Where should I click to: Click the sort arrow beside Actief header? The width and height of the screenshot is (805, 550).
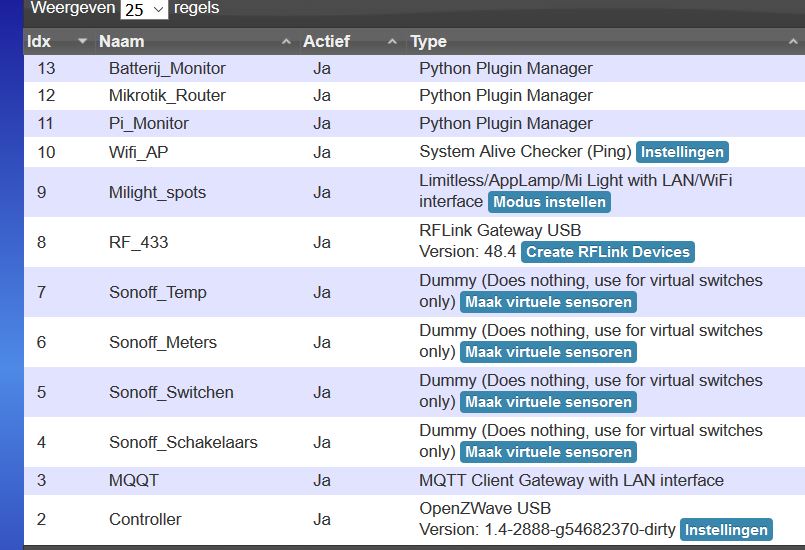coord(392,42)
